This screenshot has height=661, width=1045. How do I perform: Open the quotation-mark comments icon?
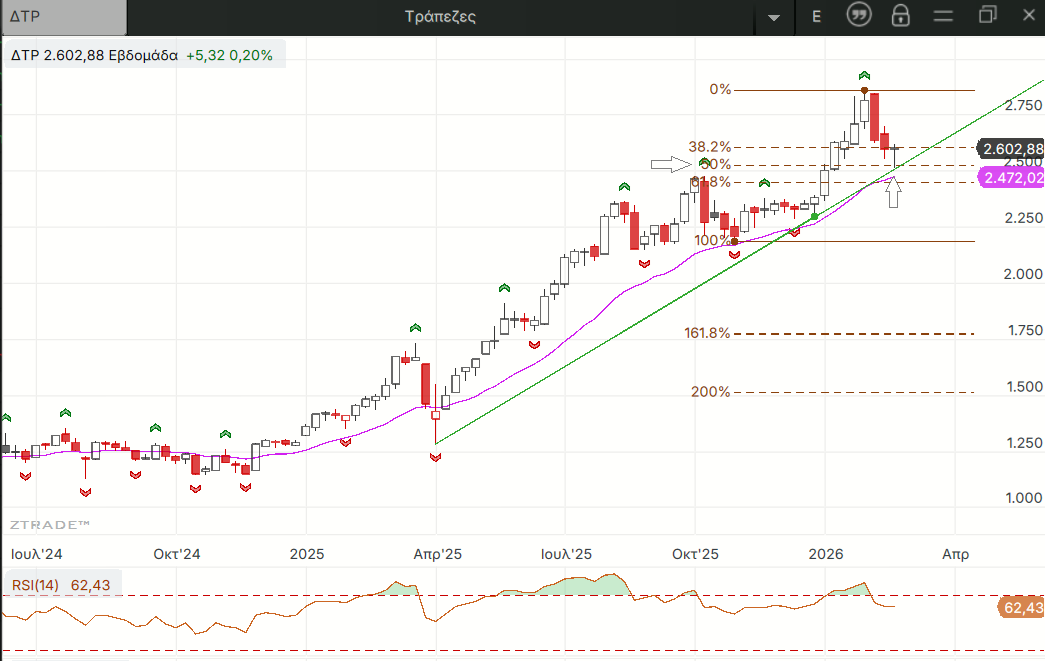[858, 16]
